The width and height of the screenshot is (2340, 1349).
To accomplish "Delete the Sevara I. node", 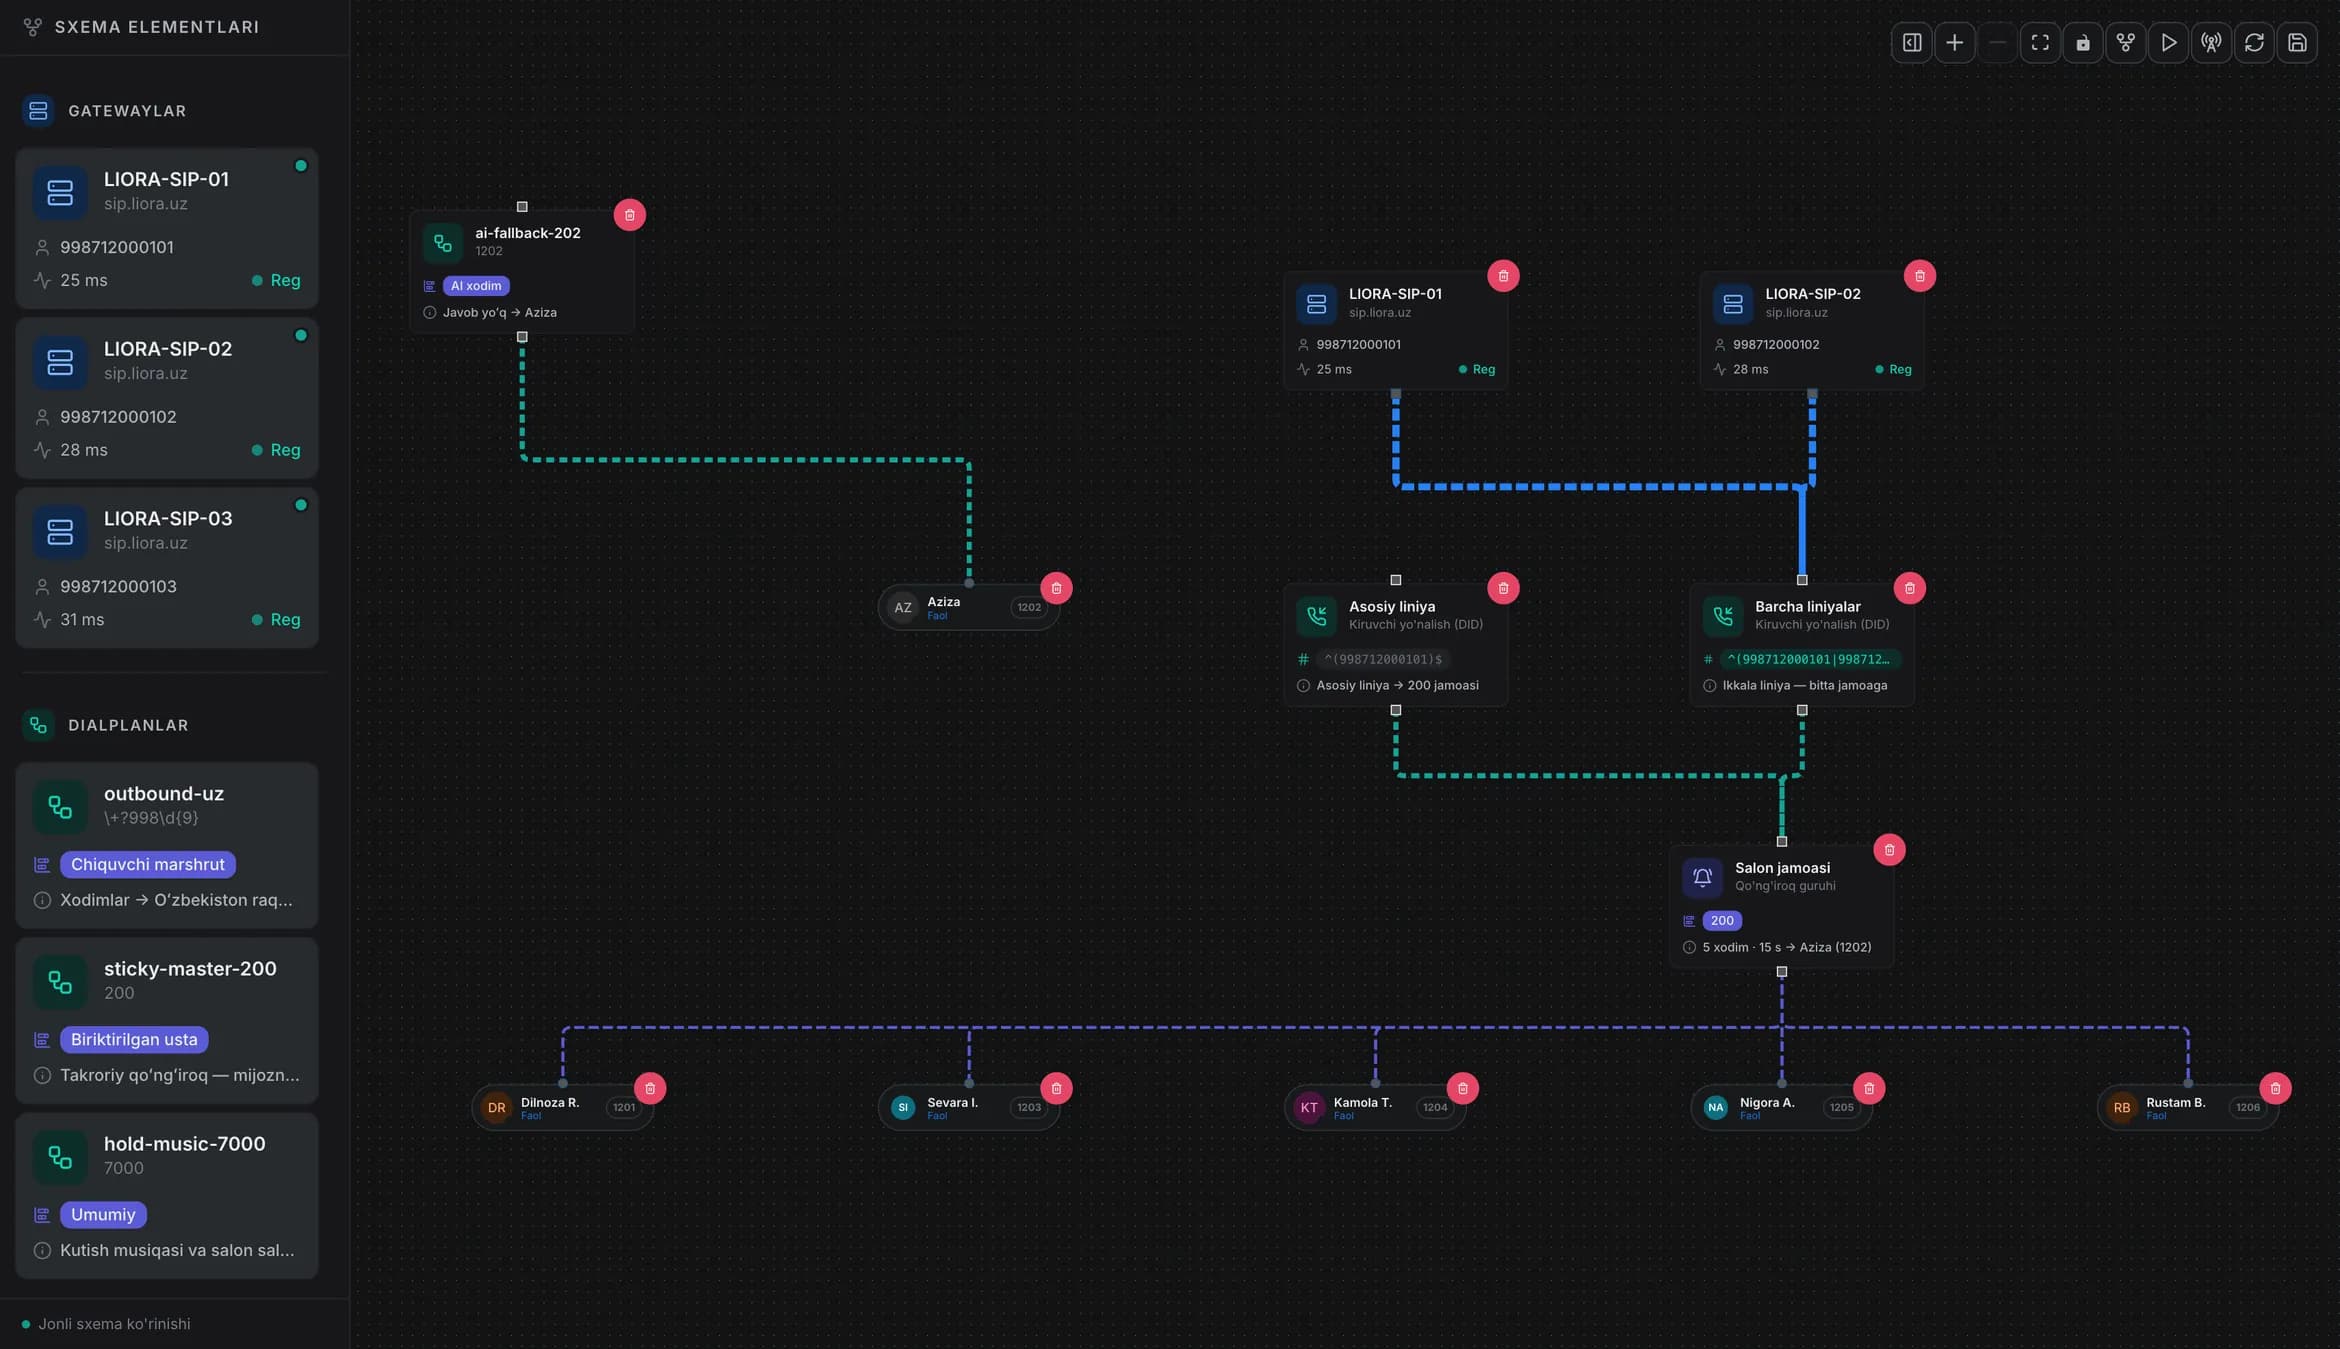I will click(x=1057, y=1088).
